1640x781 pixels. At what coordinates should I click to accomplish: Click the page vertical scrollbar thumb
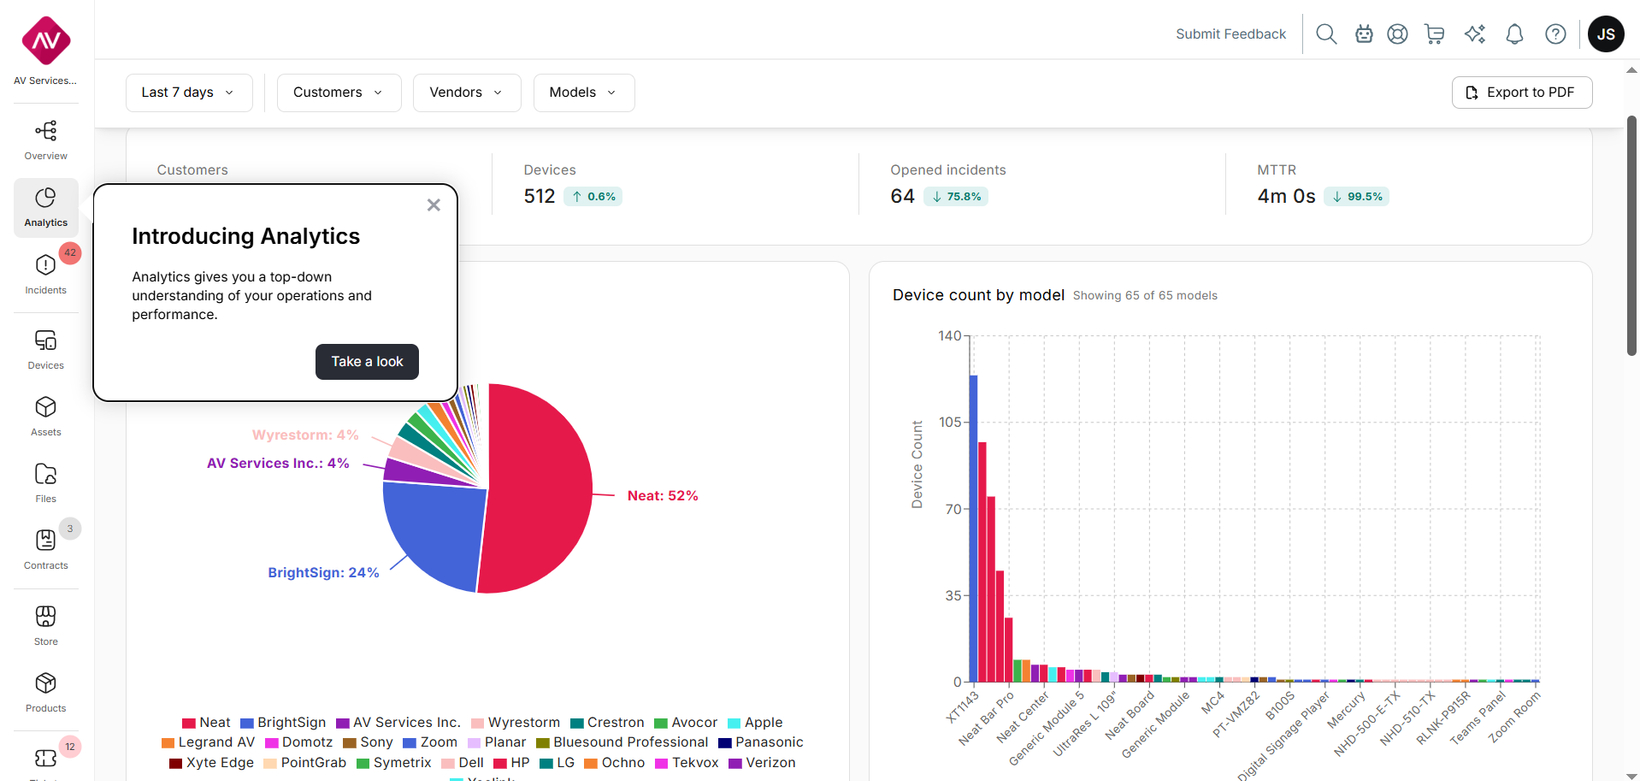(x=1631, y=235)
